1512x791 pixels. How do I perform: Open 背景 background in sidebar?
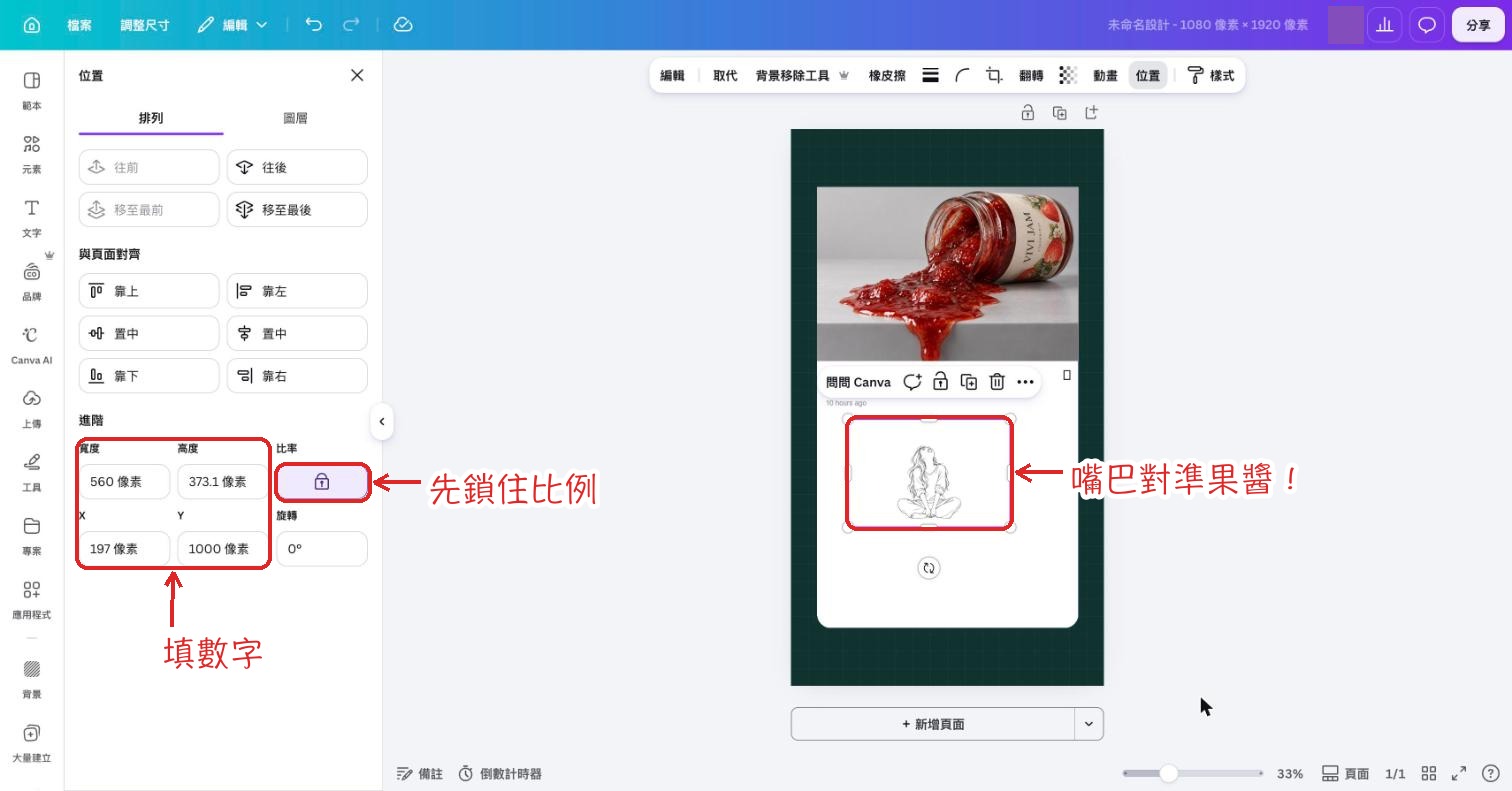pos(32,678)
